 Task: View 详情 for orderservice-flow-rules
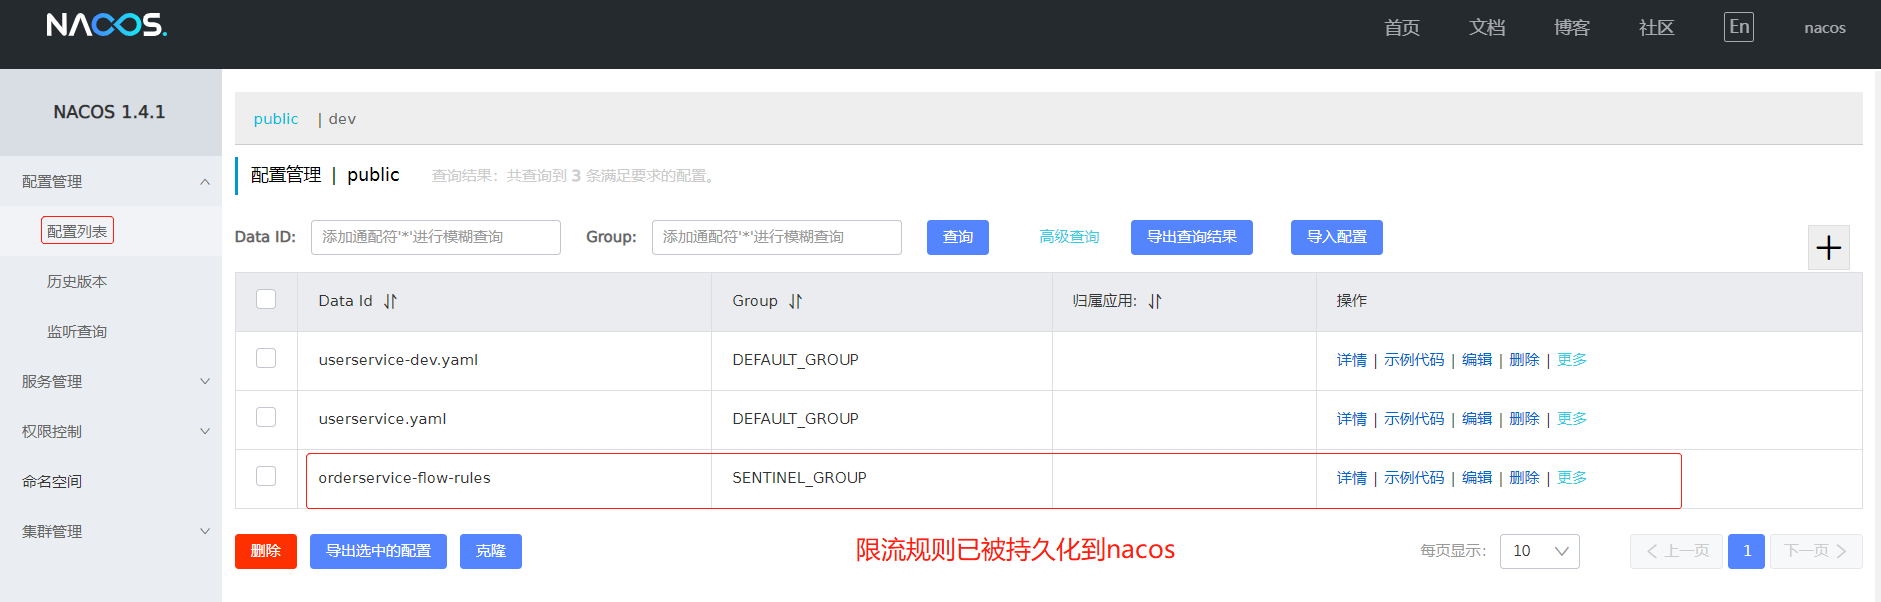[x=1352, y=478]
